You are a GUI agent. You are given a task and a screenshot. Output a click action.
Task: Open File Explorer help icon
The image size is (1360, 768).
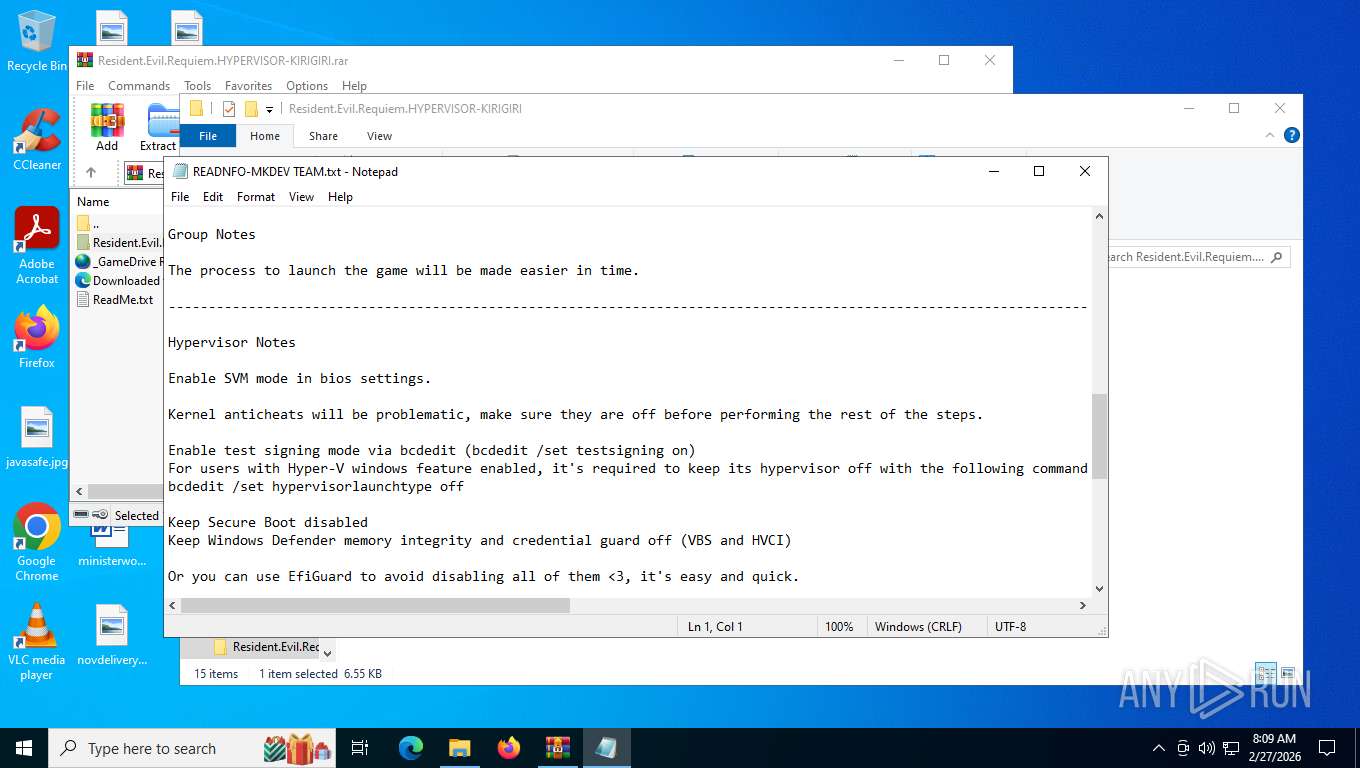pyautogui.click(x=1291, y=135)
